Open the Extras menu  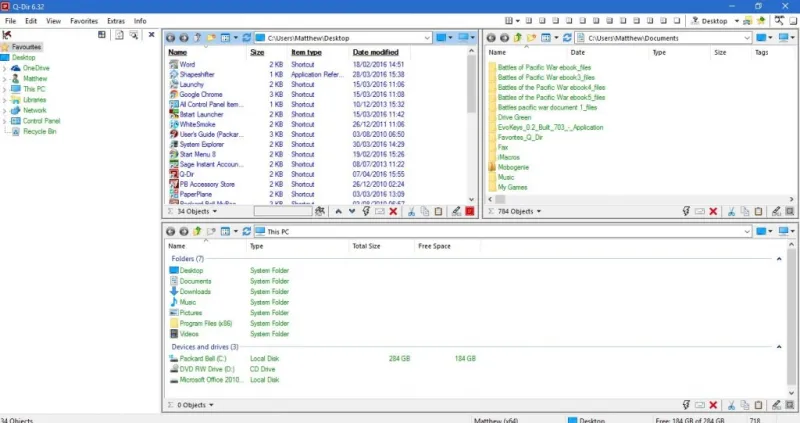pos(115,20)
